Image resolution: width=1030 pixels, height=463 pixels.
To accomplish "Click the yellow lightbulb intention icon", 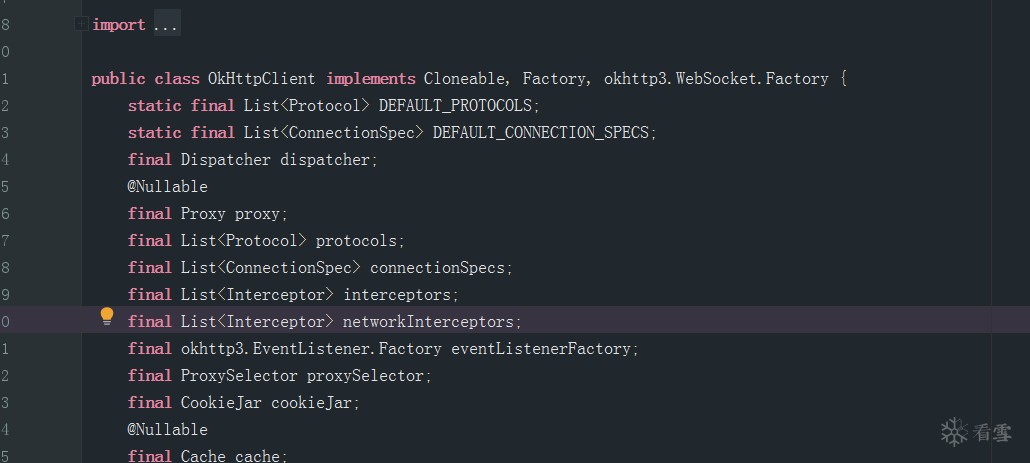I will pos(107,318).
